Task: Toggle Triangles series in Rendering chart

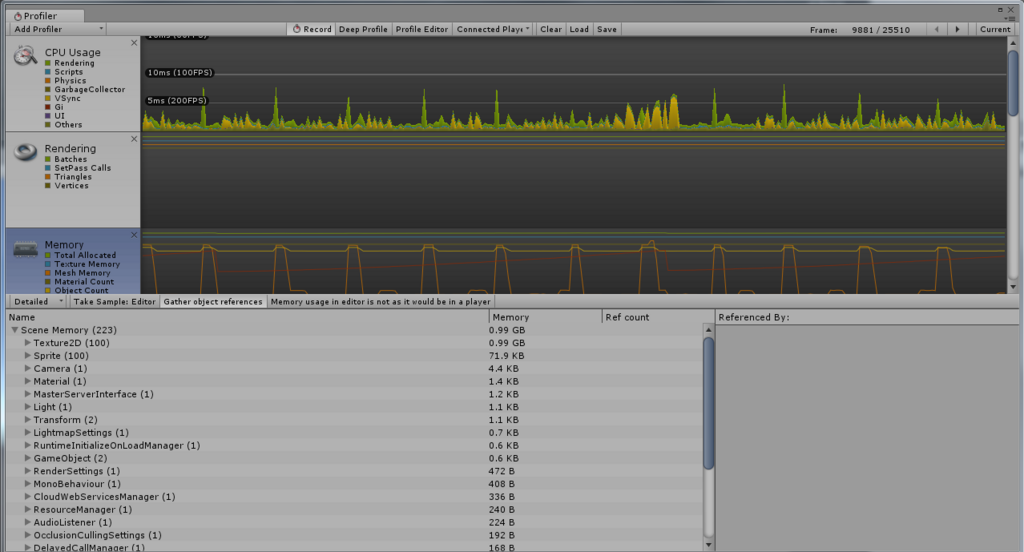Action: pyautogui.click(x=48, y=177)
